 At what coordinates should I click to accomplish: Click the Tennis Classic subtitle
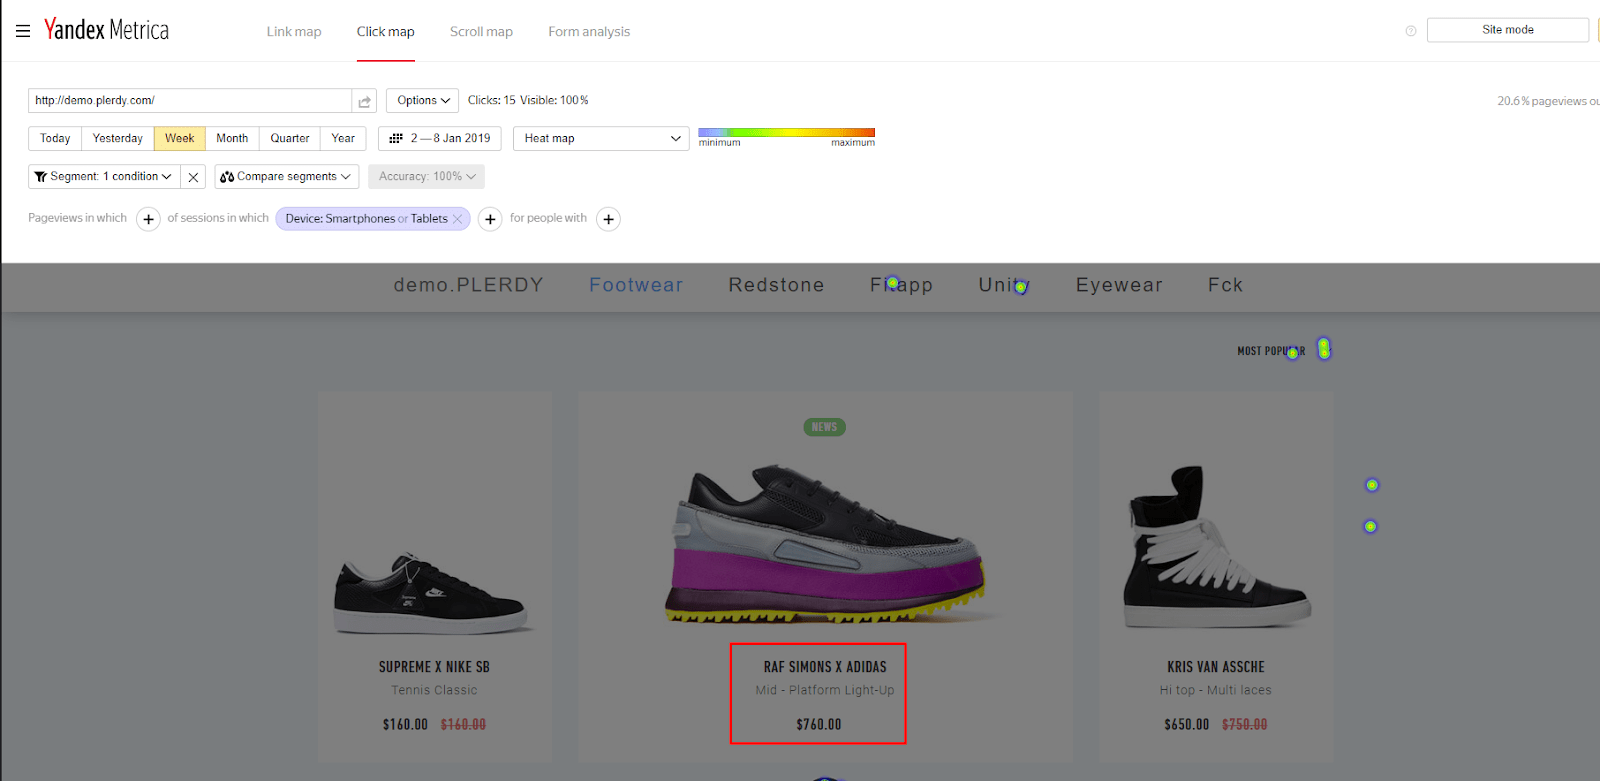[434, 690]
